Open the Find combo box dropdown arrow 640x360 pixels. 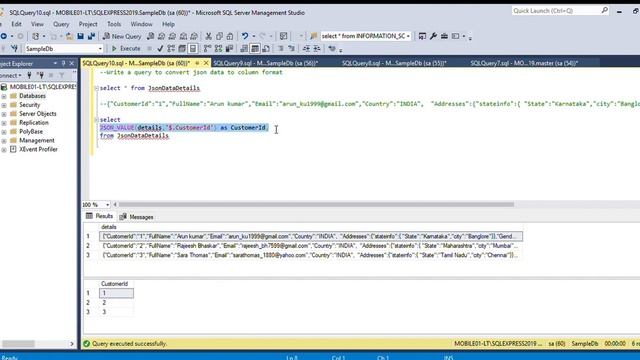point(408,36)
